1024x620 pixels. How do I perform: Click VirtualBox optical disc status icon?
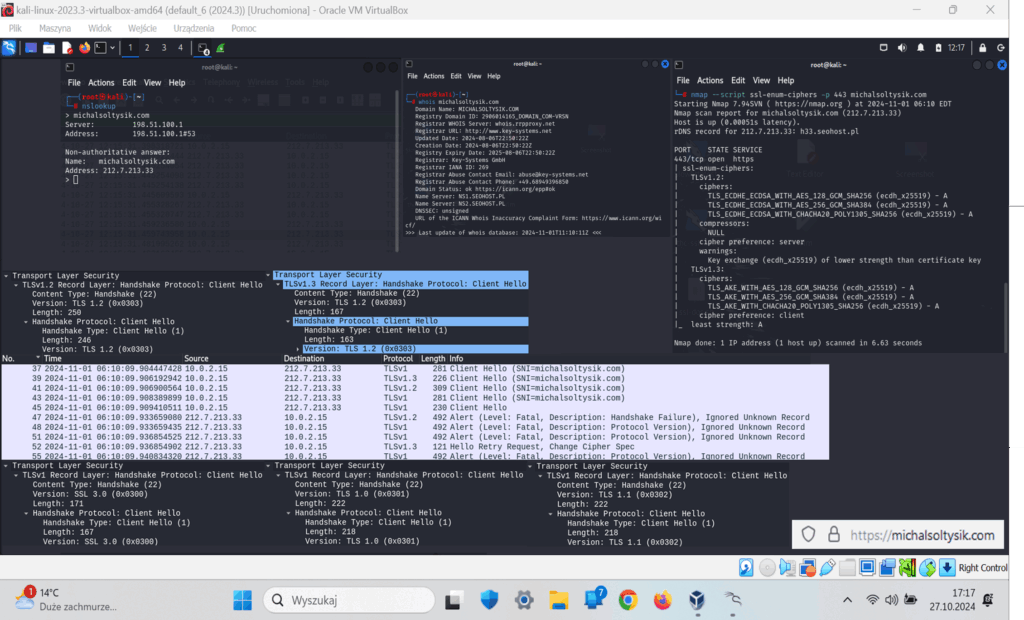click(x=767, y=568)
